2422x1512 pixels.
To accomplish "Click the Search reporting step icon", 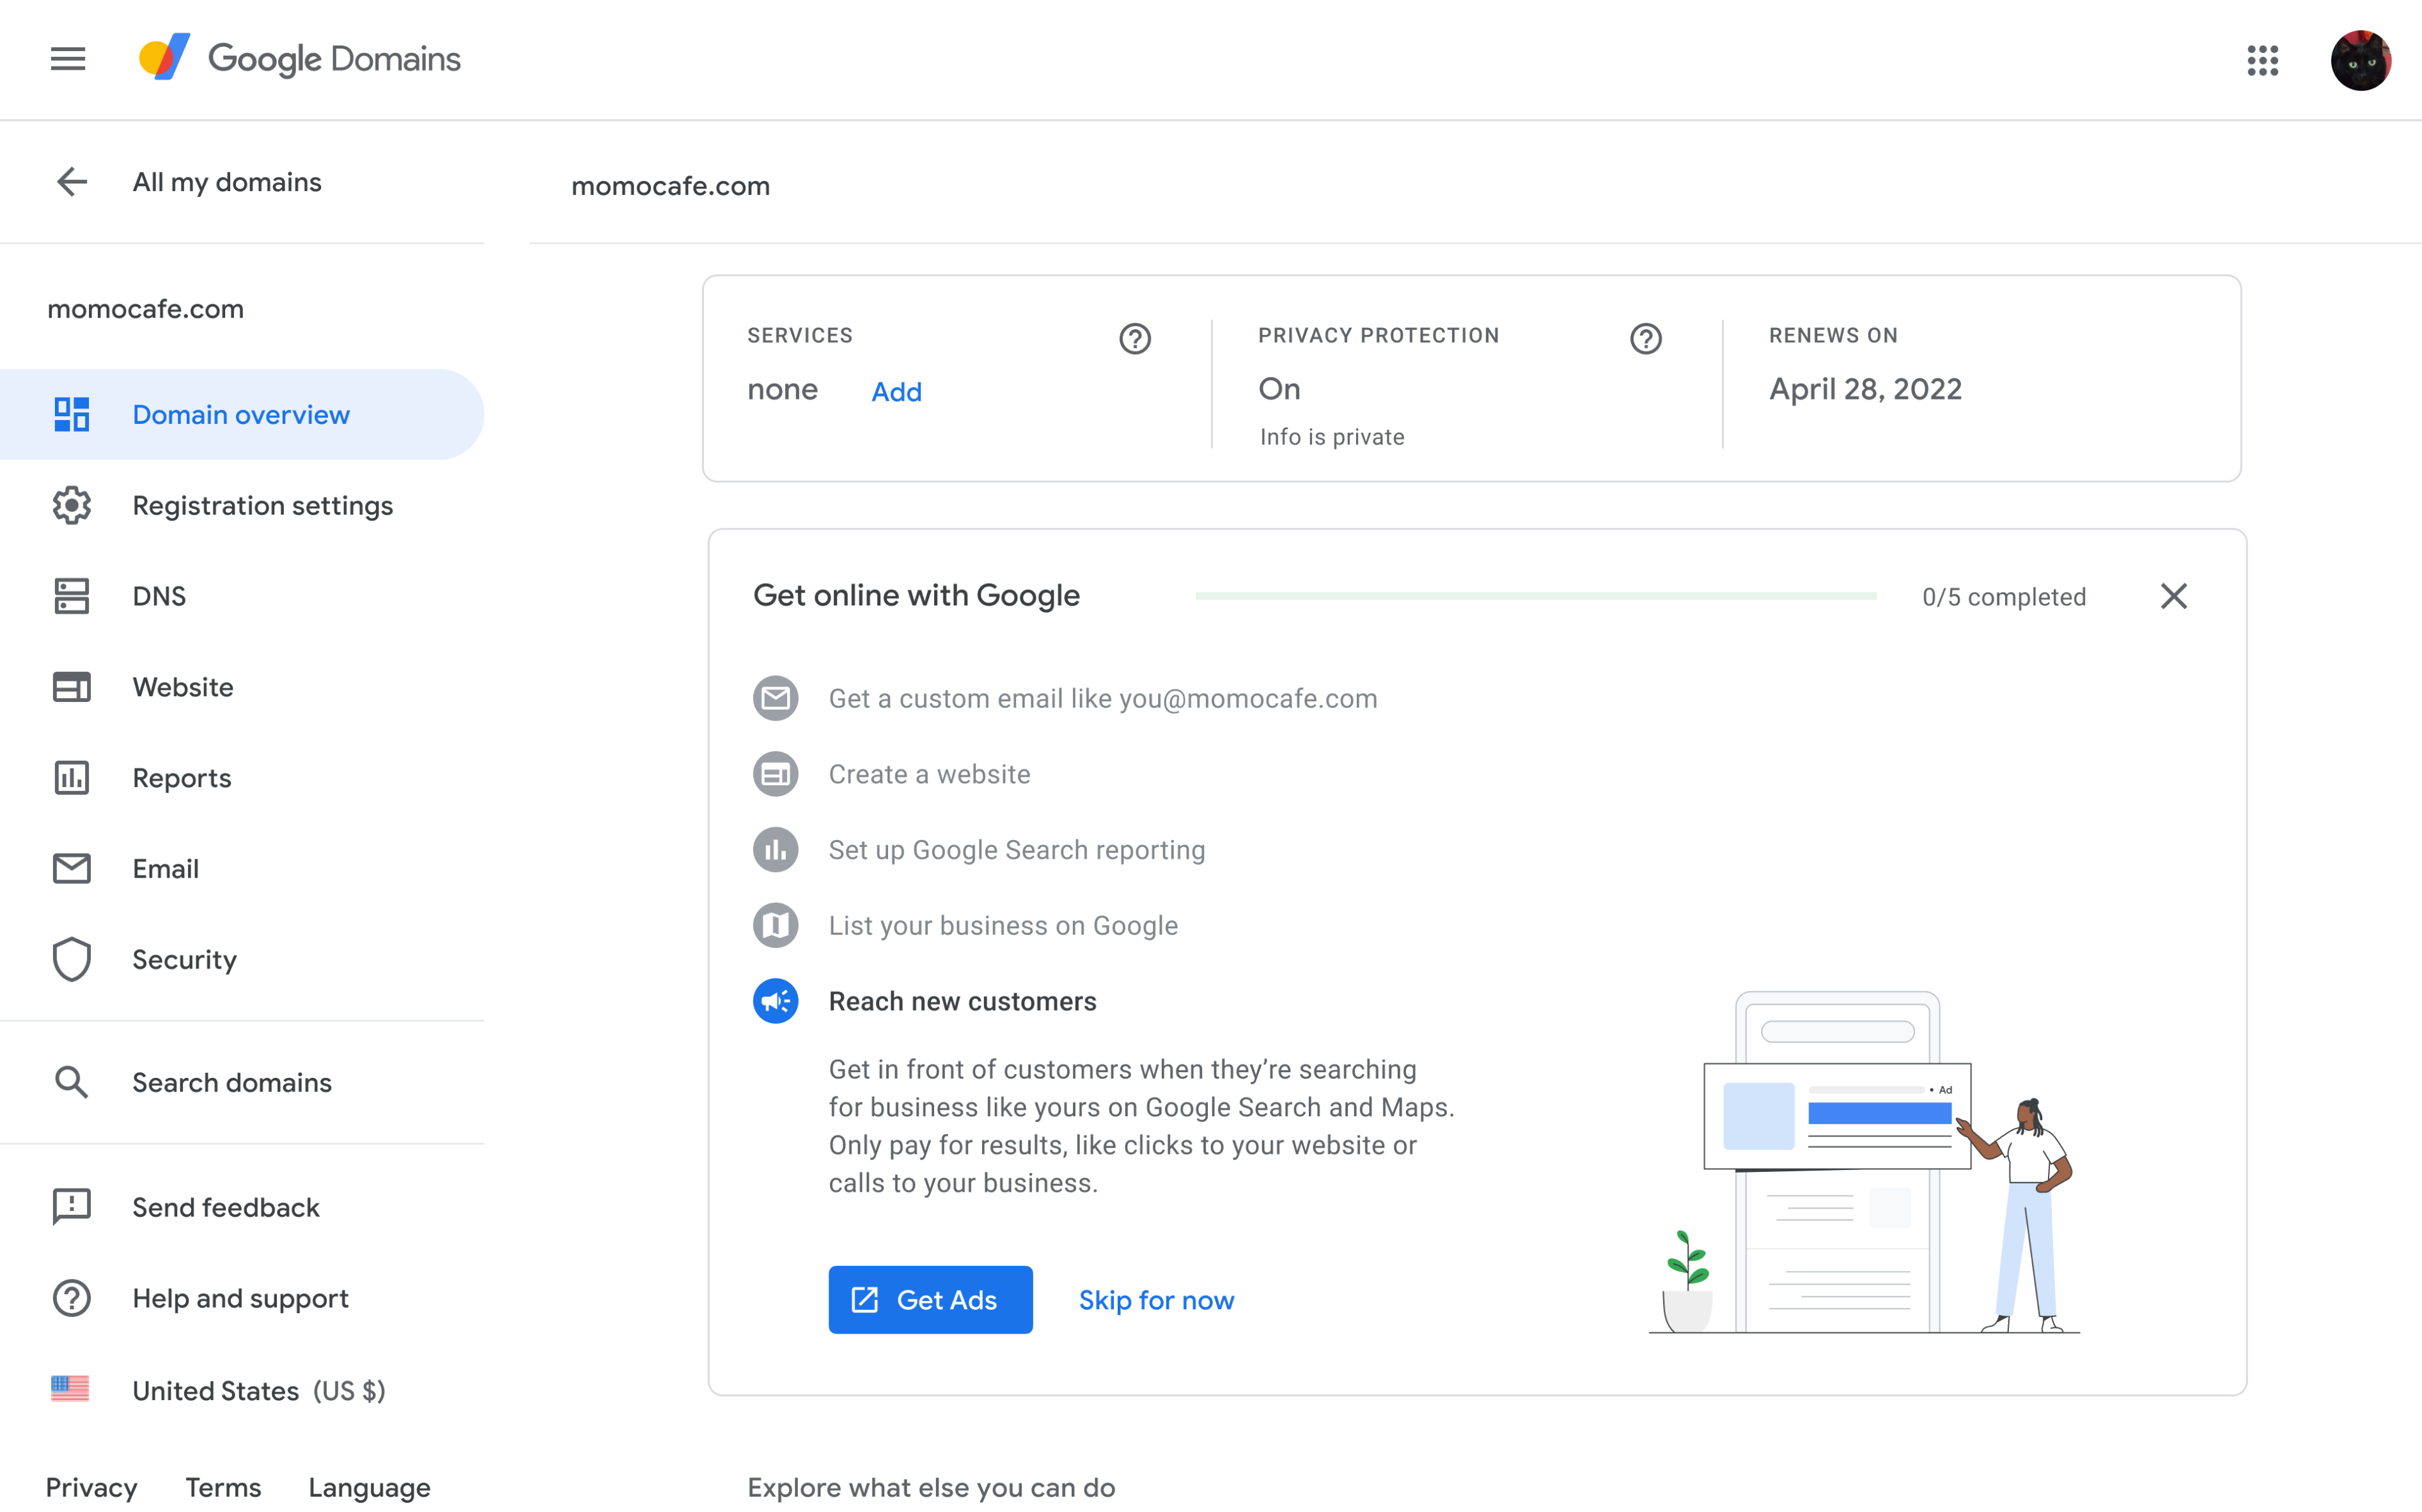I will point(776,850).
